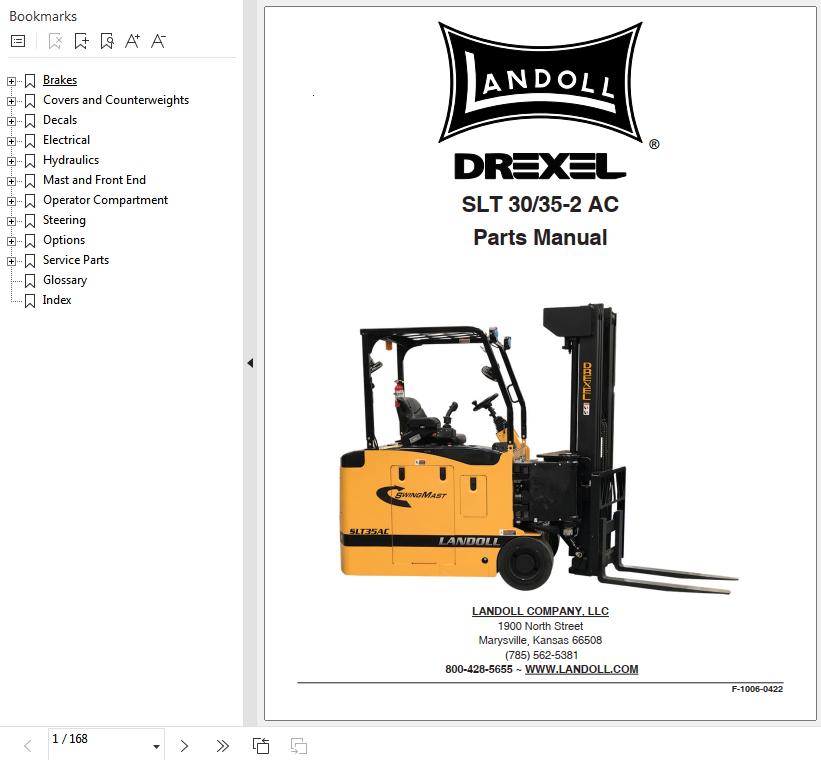Click the bookmark icon beside Steering
This screenshot has width=821, height=760.
pos(30,221)
